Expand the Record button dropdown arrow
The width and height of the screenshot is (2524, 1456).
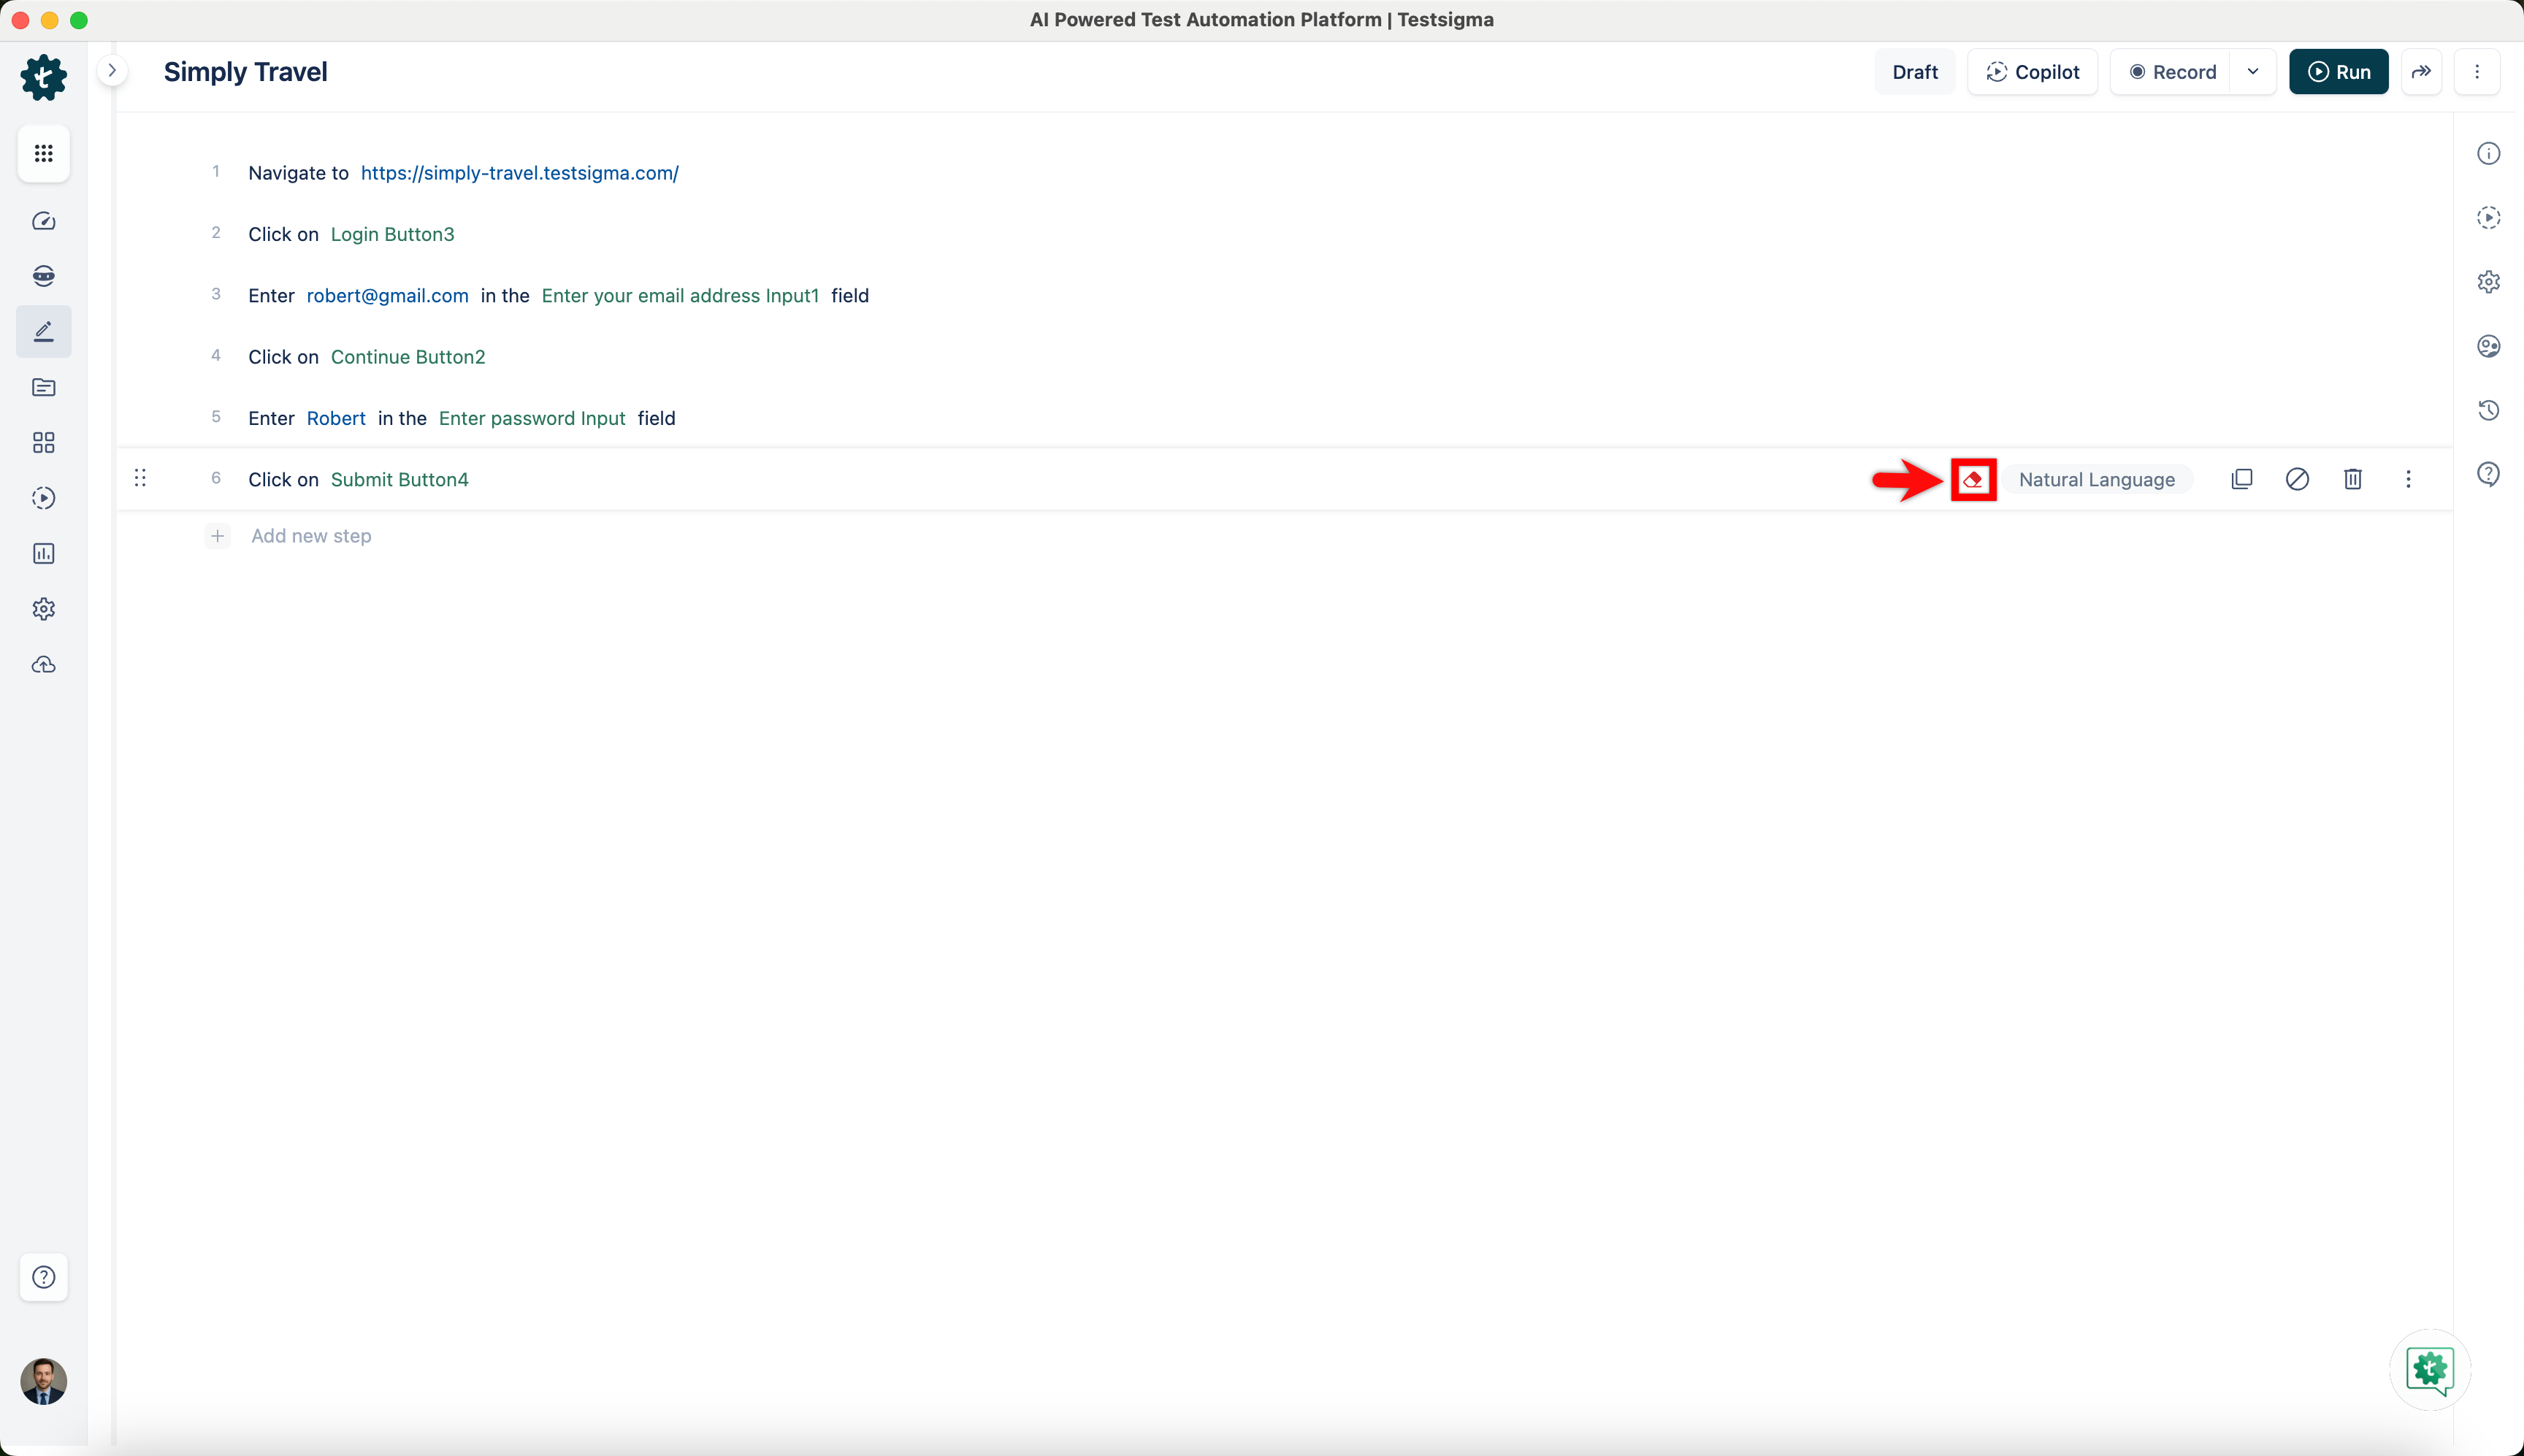click(2253, 72)
